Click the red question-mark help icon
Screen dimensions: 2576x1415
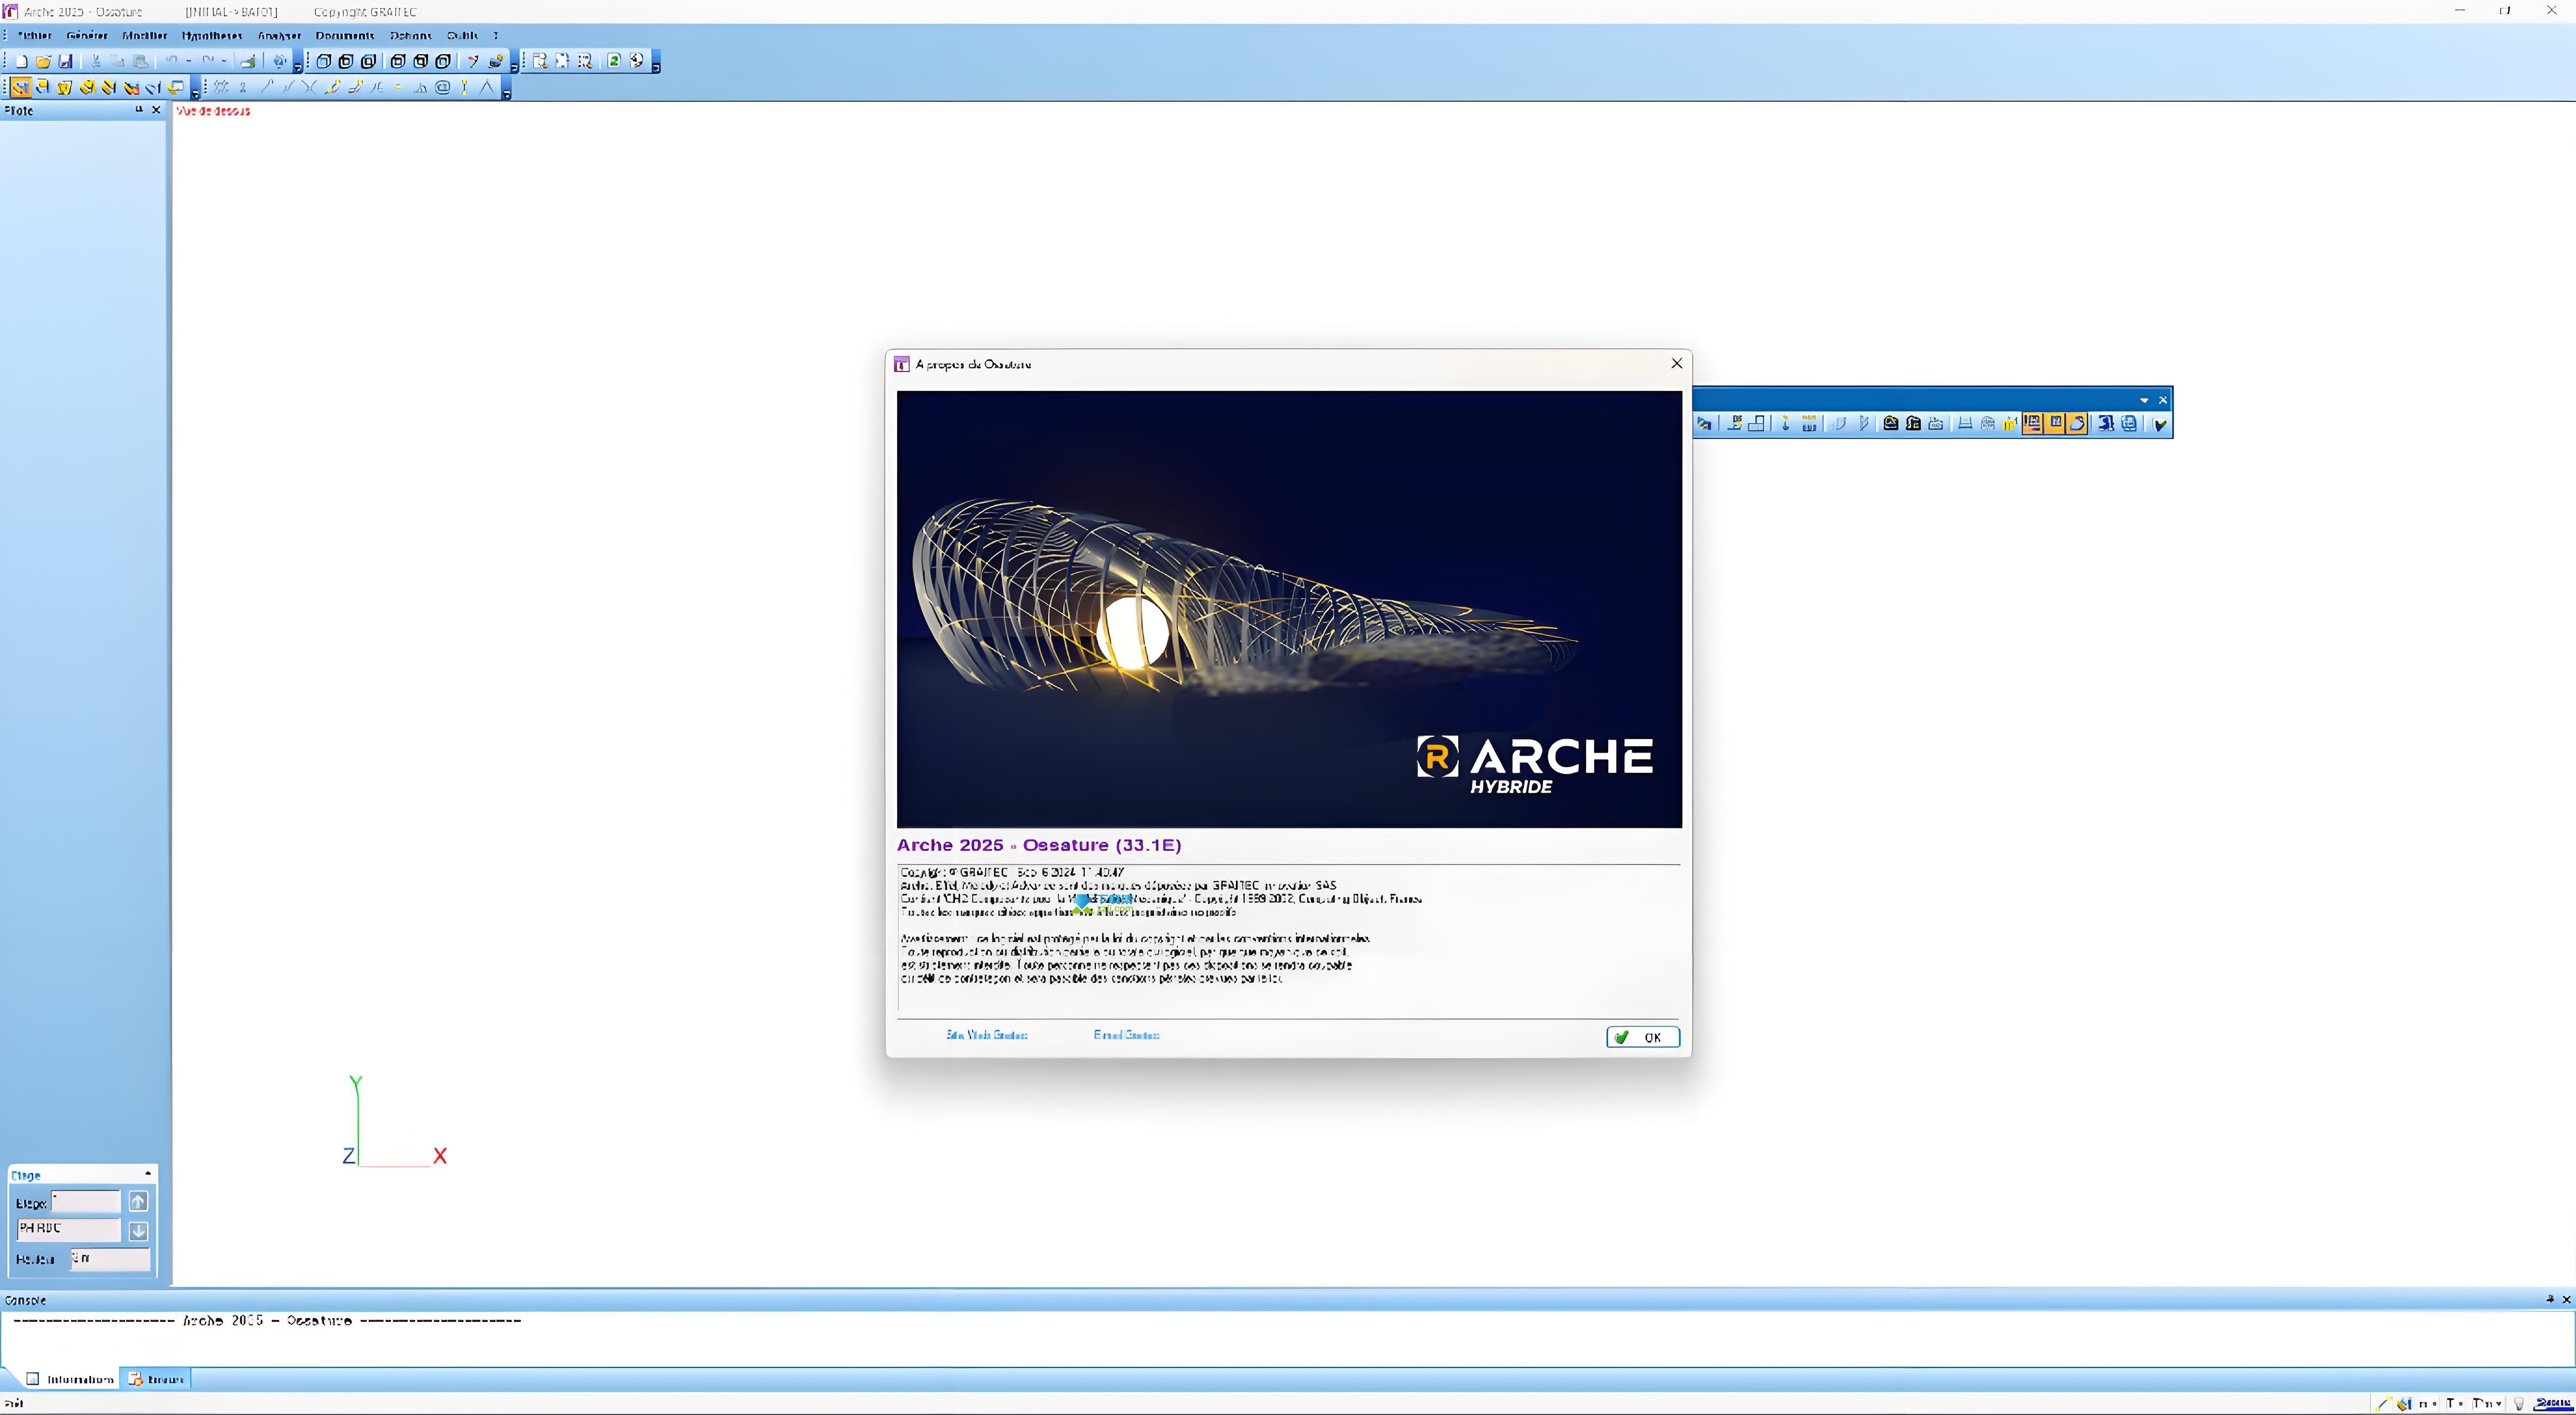coord(473,61)
